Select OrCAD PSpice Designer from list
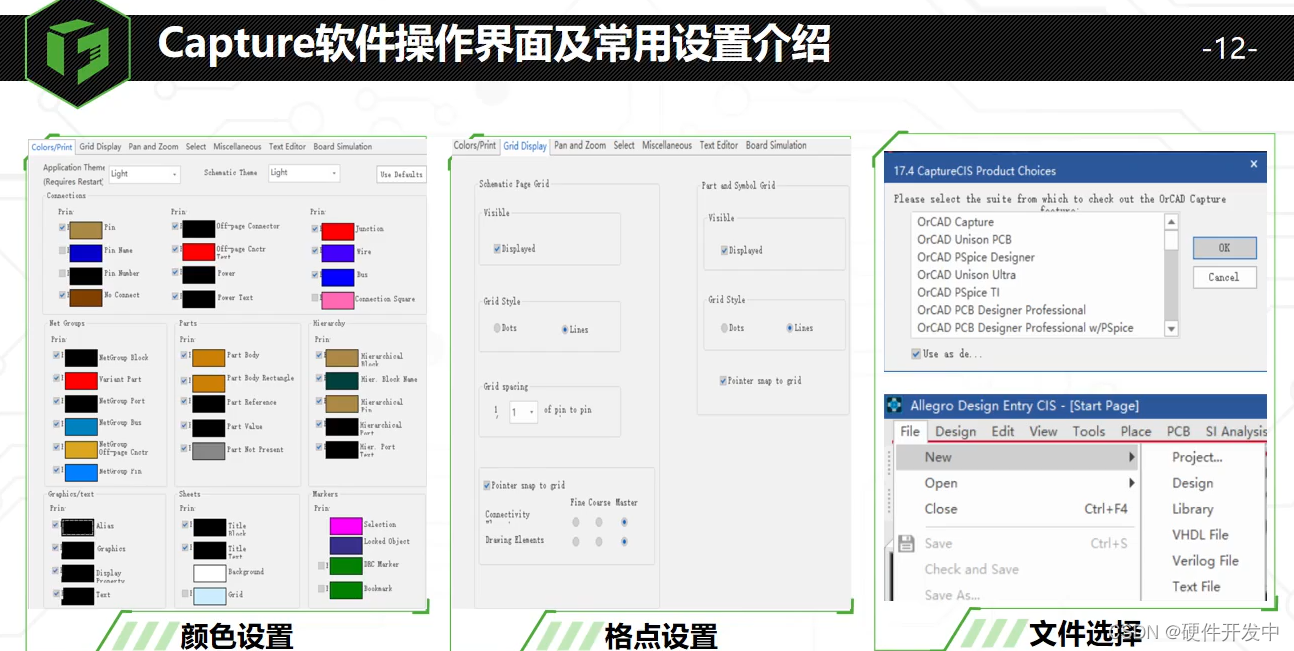 coord(976,257)
